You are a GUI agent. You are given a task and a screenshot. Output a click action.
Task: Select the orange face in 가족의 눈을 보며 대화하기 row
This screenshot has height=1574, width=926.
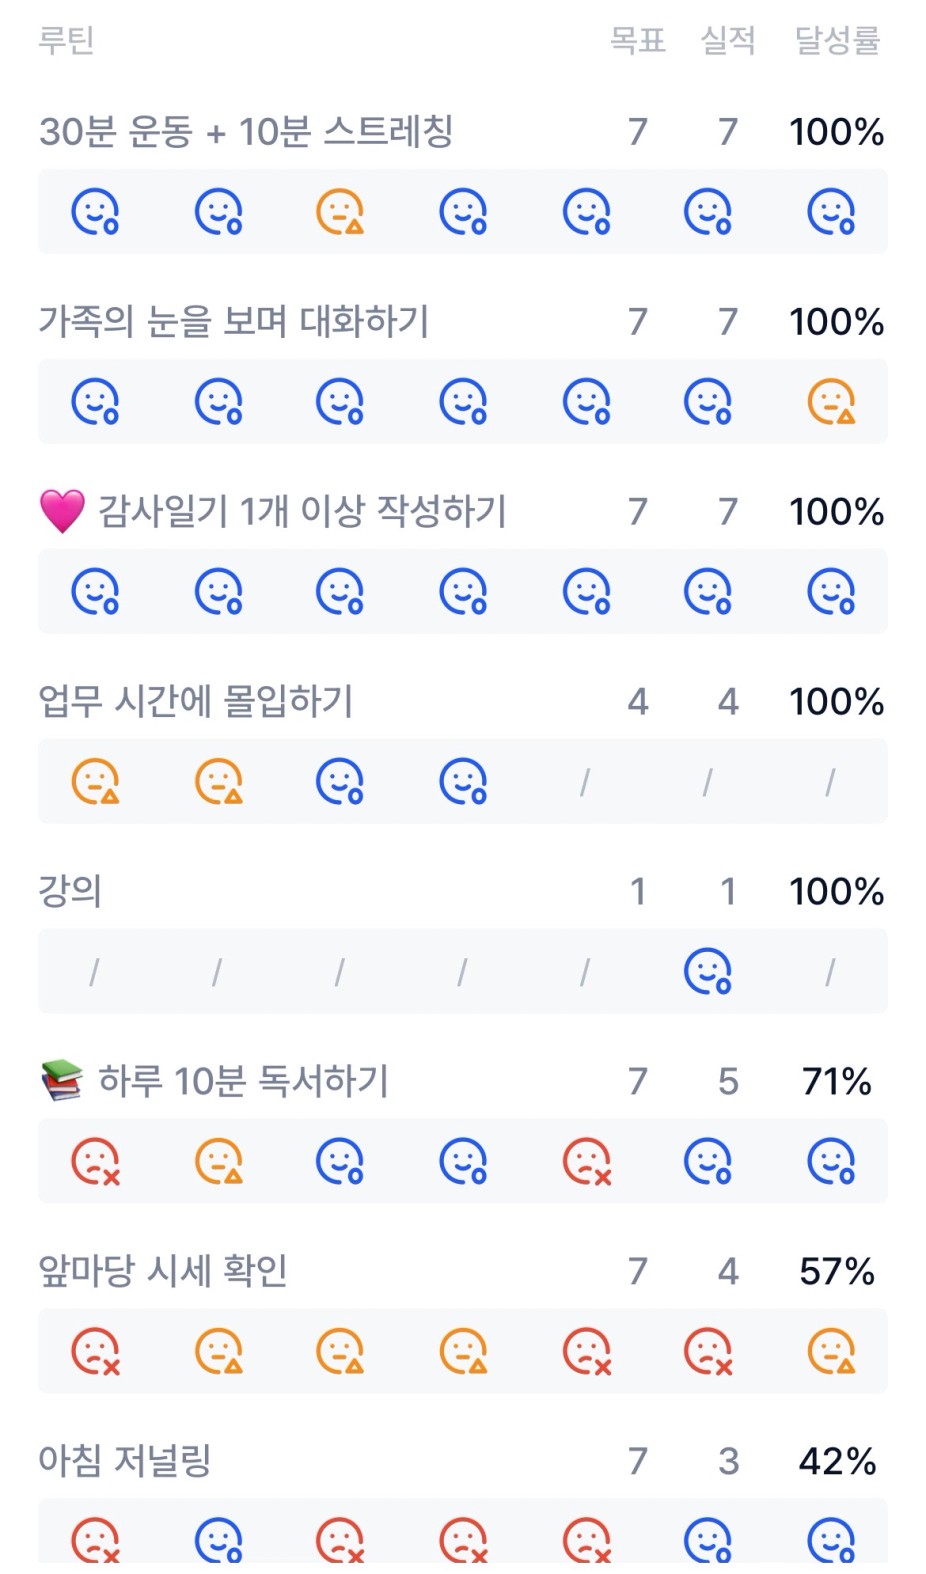click(x=831, y=402)
